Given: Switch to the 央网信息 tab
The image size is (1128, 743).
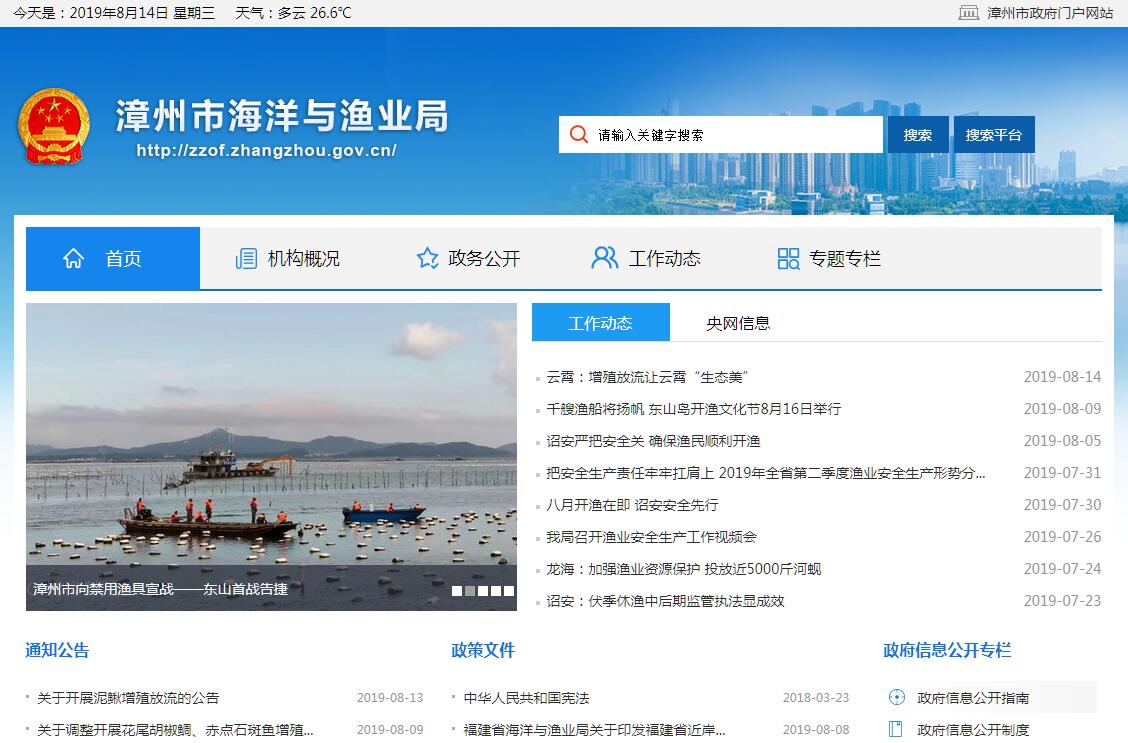Looking at the screenshot, I should tap(738, 323).
